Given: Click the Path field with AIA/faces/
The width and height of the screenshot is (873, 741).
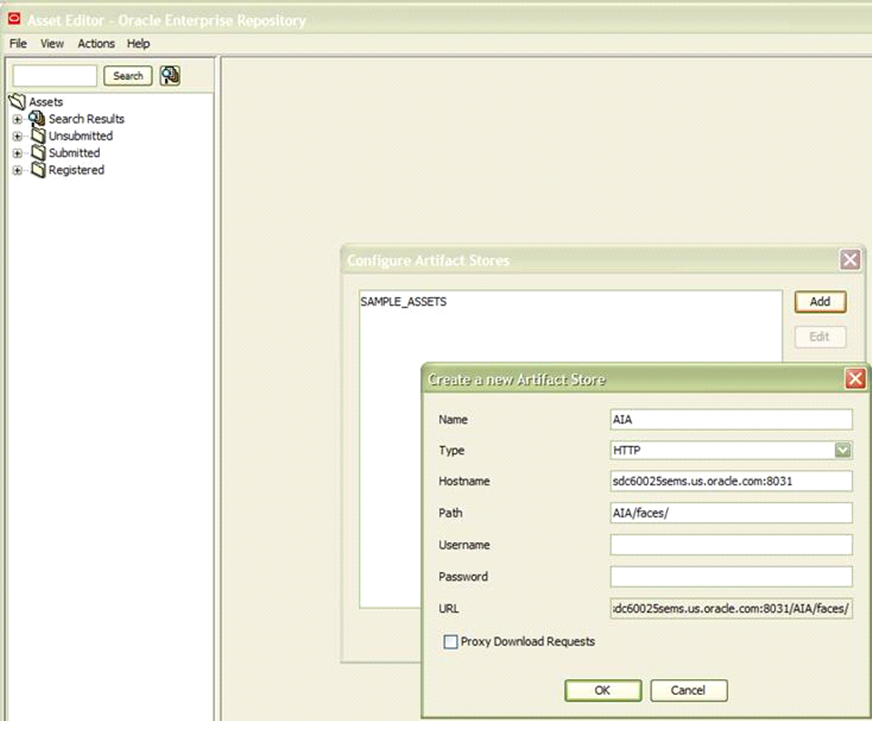Looking at the screenshot, I should click(731, 513).
